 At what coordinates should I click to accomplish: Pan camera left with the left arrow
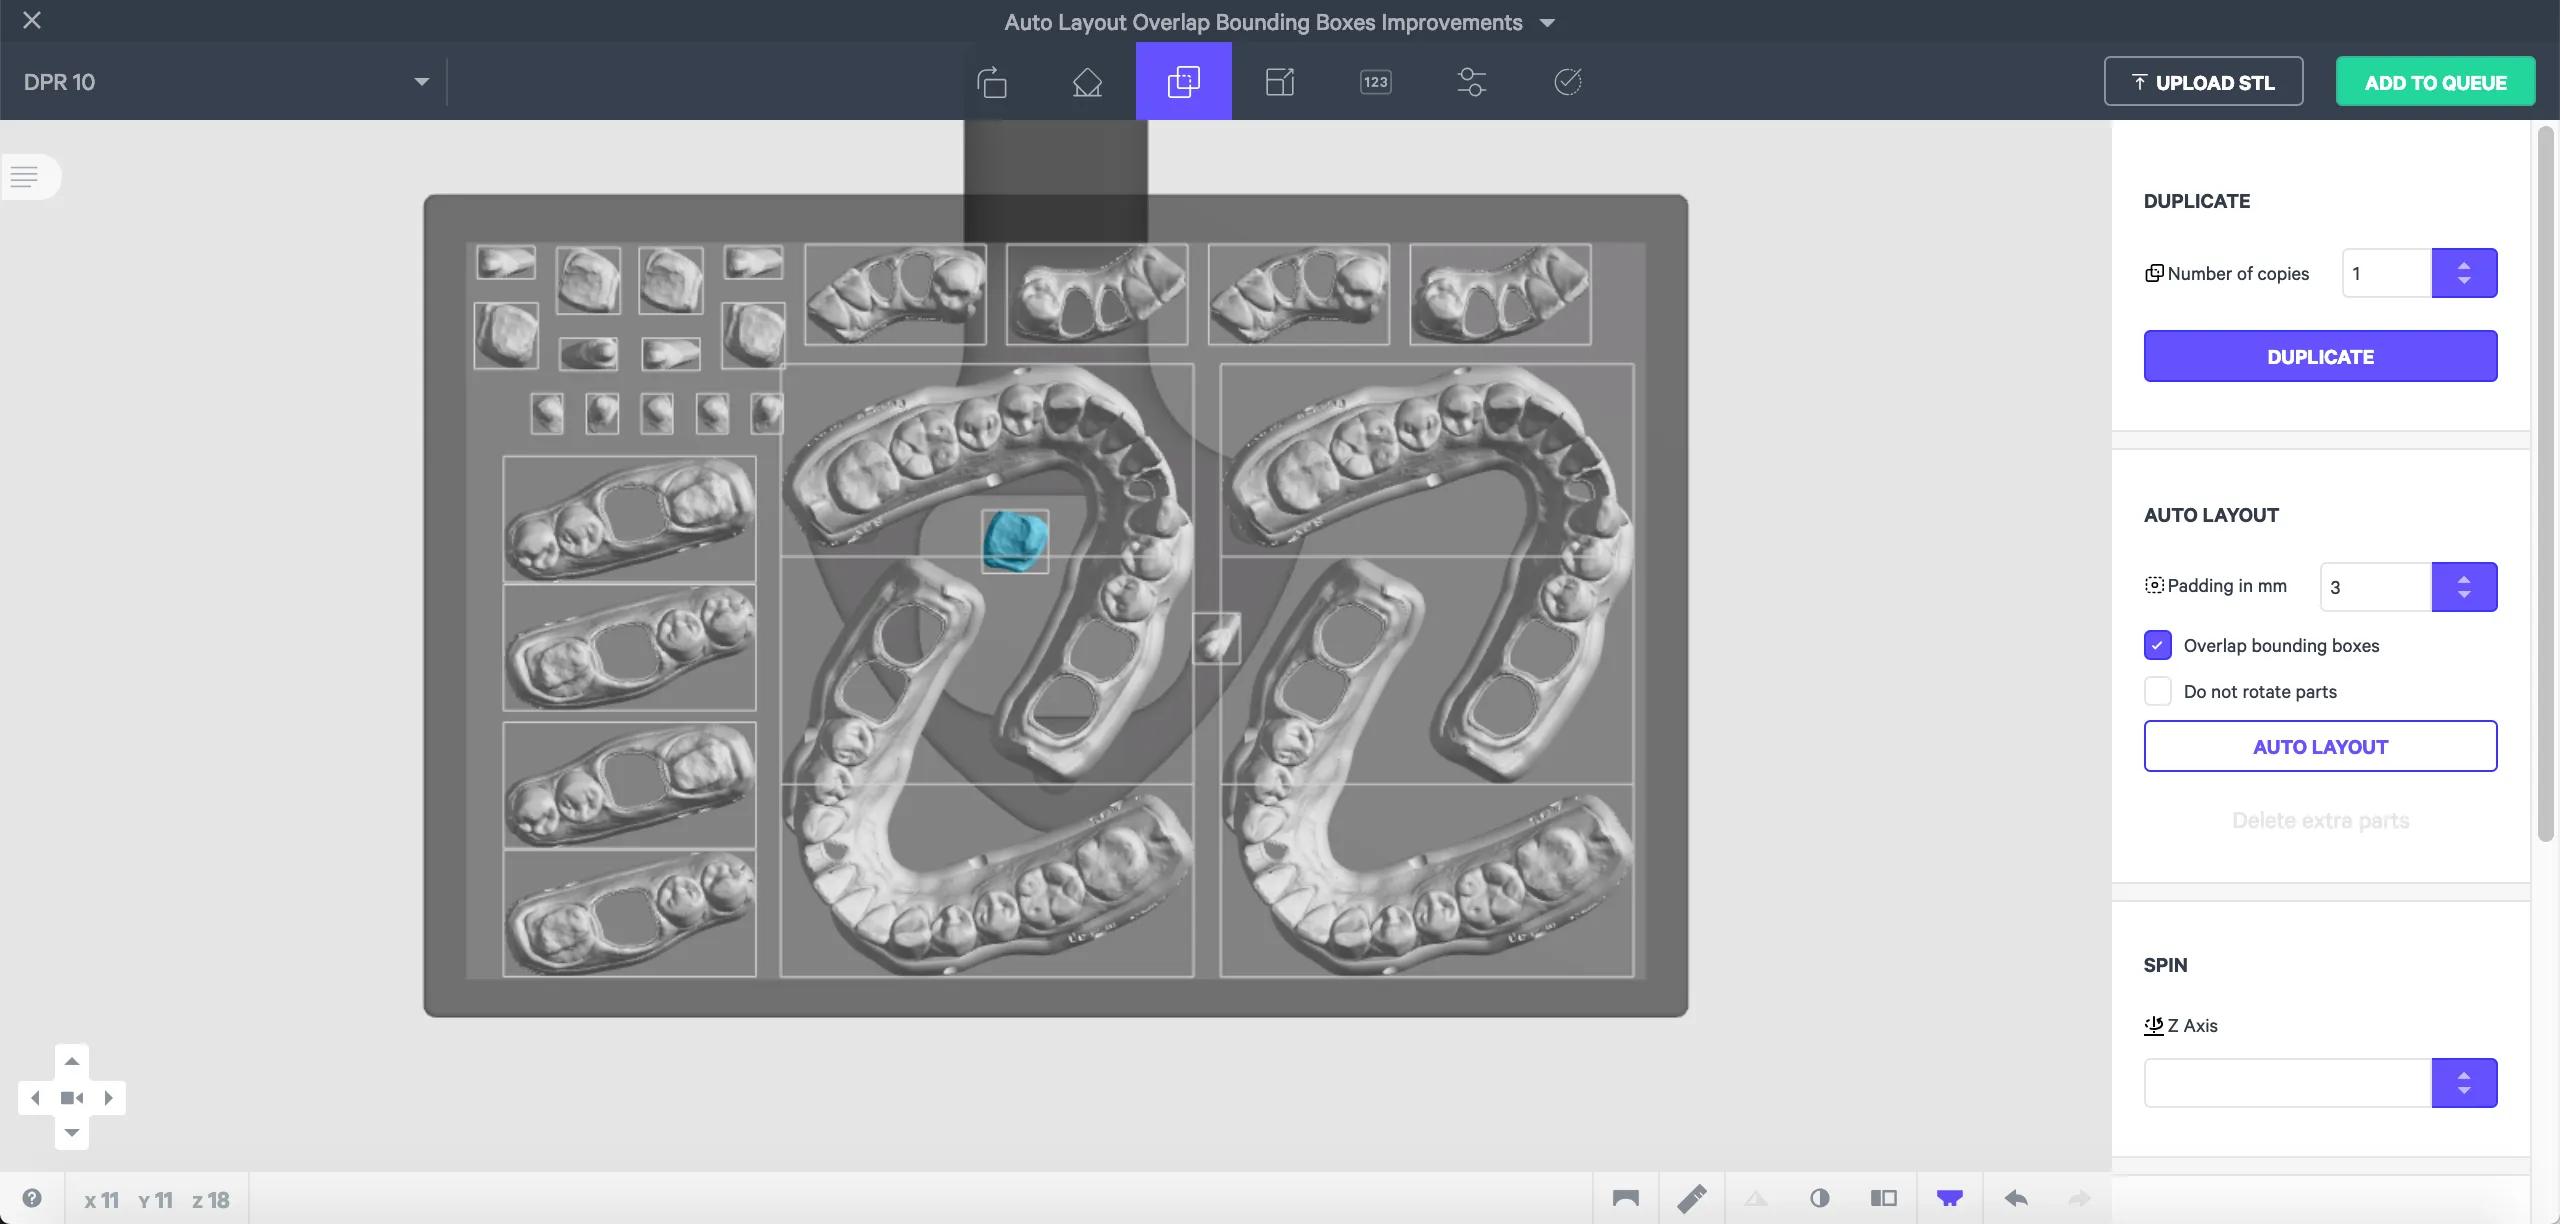pyautogui.click(x=35, y=1098)
